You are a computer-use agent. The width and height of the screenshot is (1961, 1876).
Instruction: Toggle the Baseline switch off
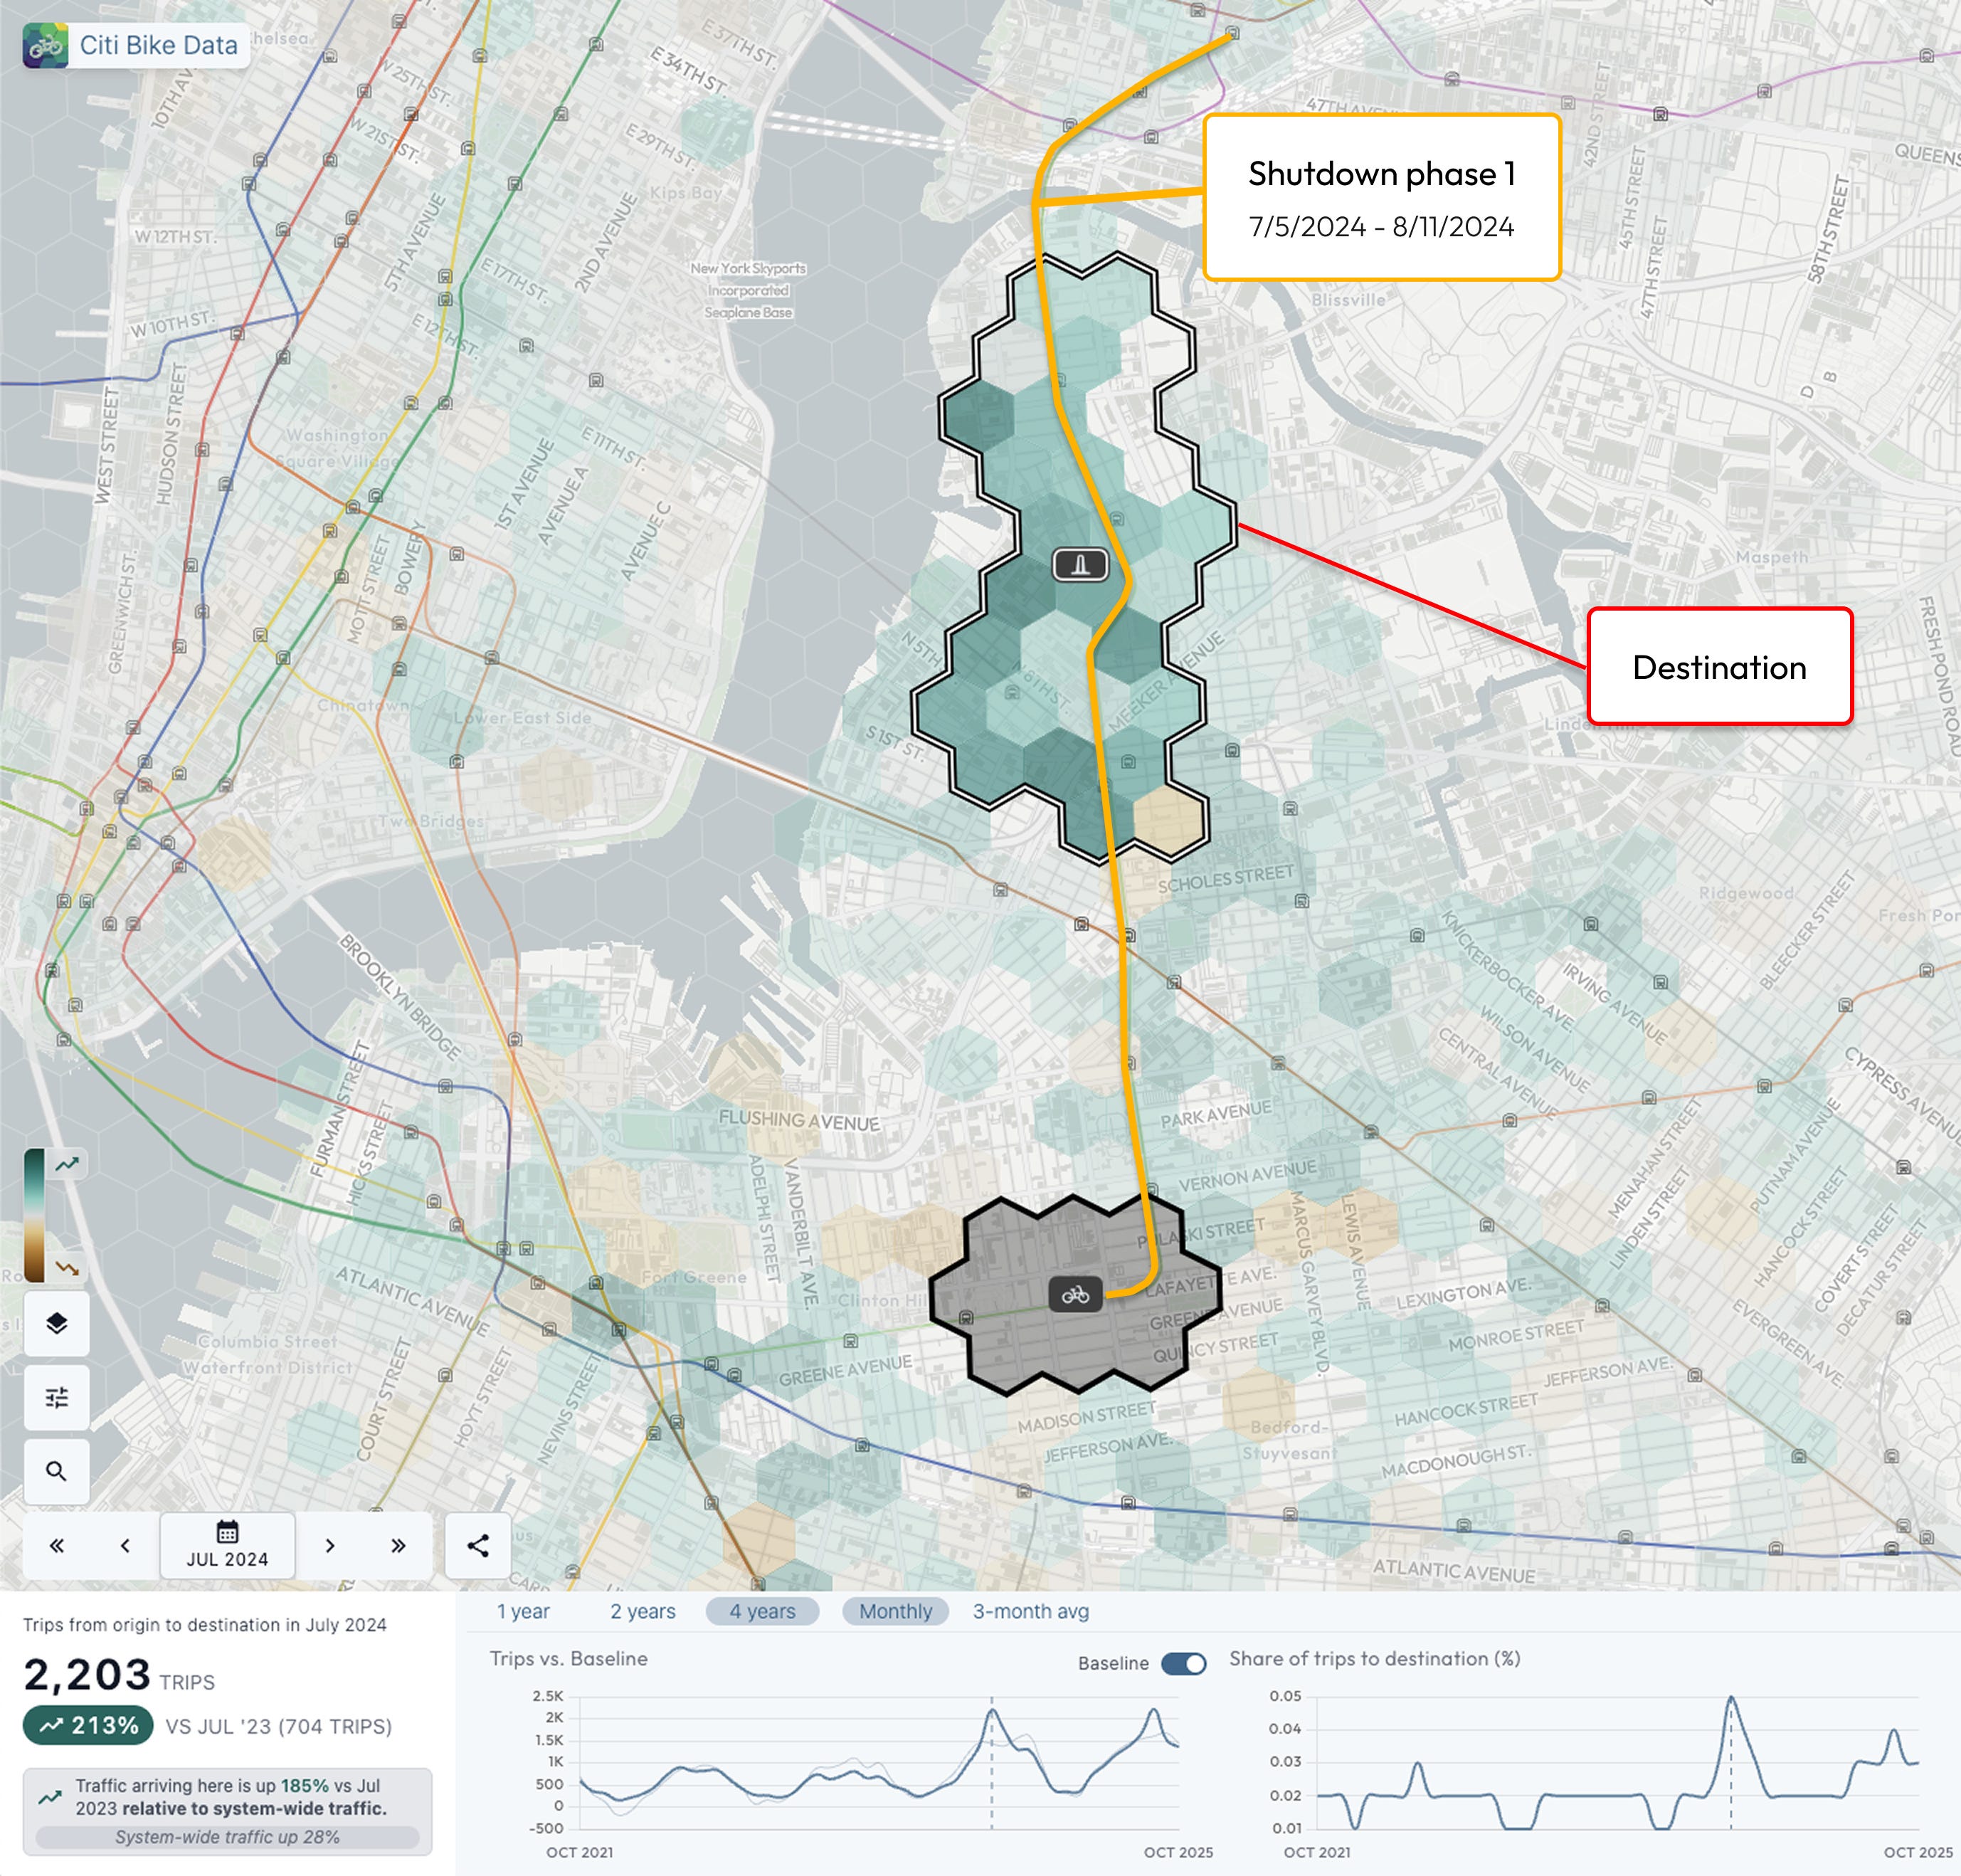(x=1183, y=1664)
